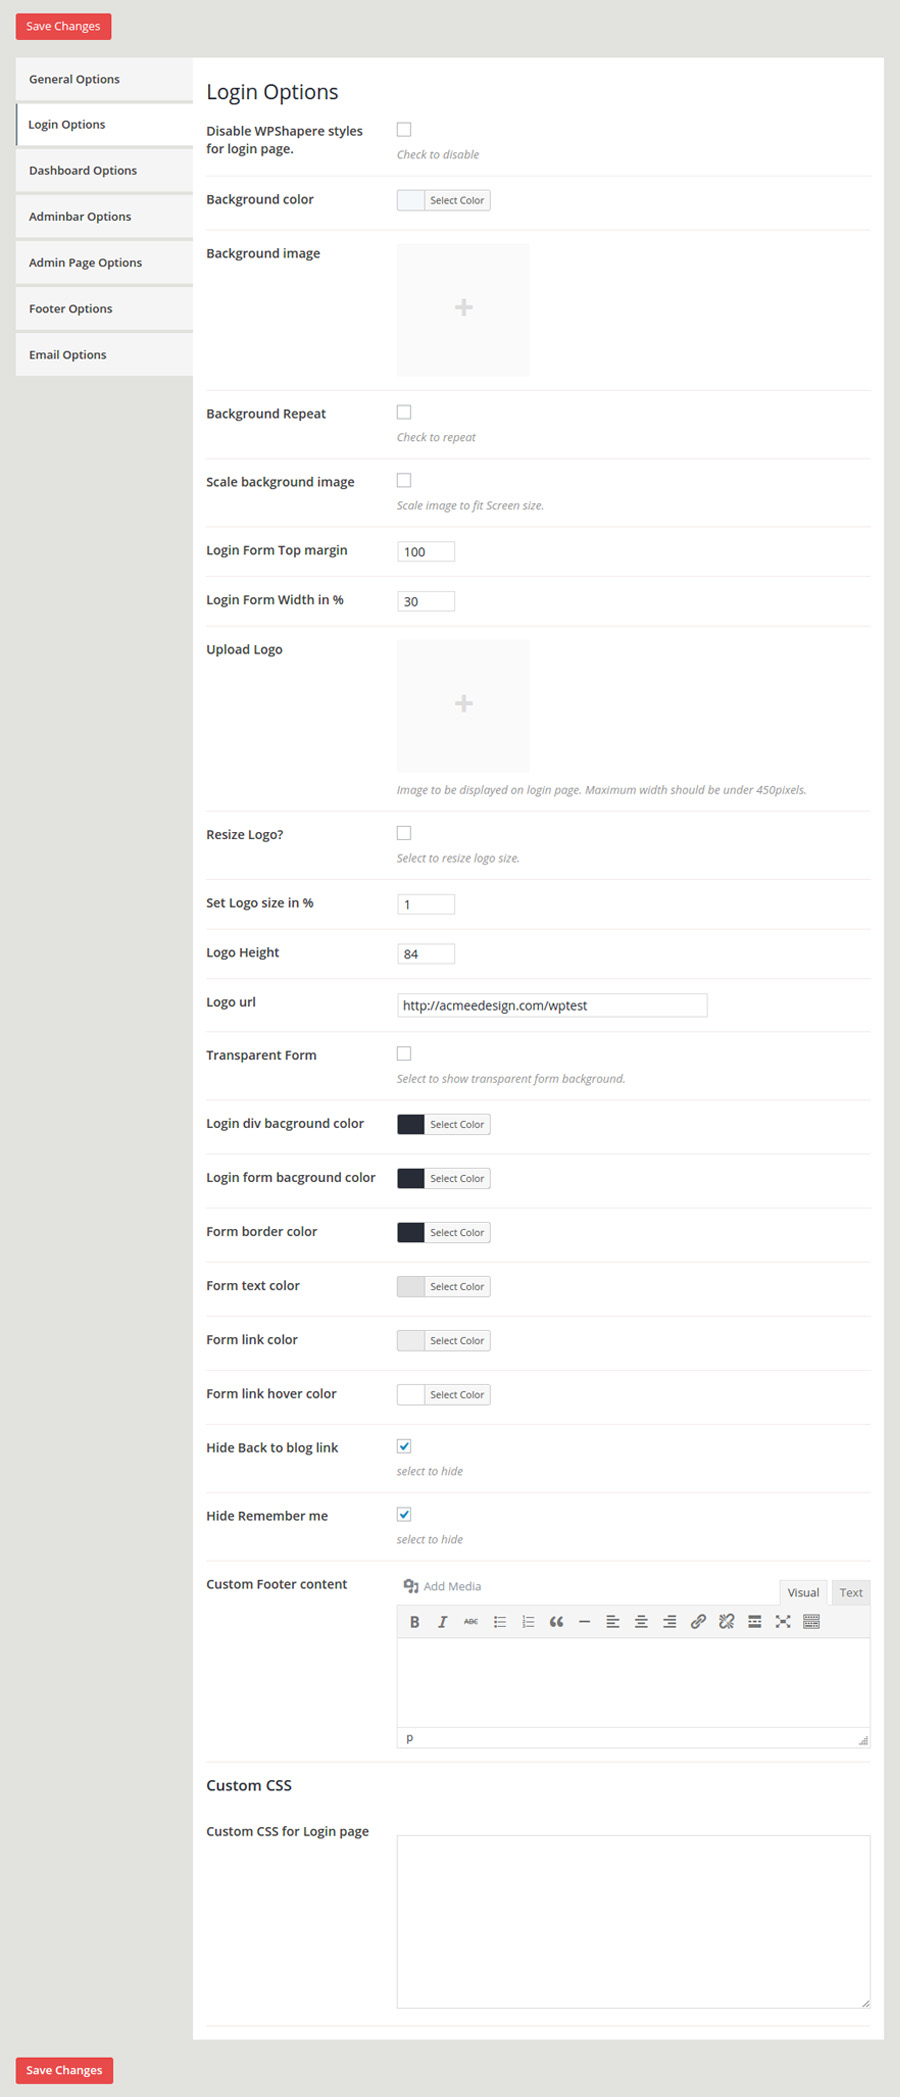This screenshot has width=900, height=2097.
Task: Toggle bold formatting in footer editor
Action: click(414, 1622)
